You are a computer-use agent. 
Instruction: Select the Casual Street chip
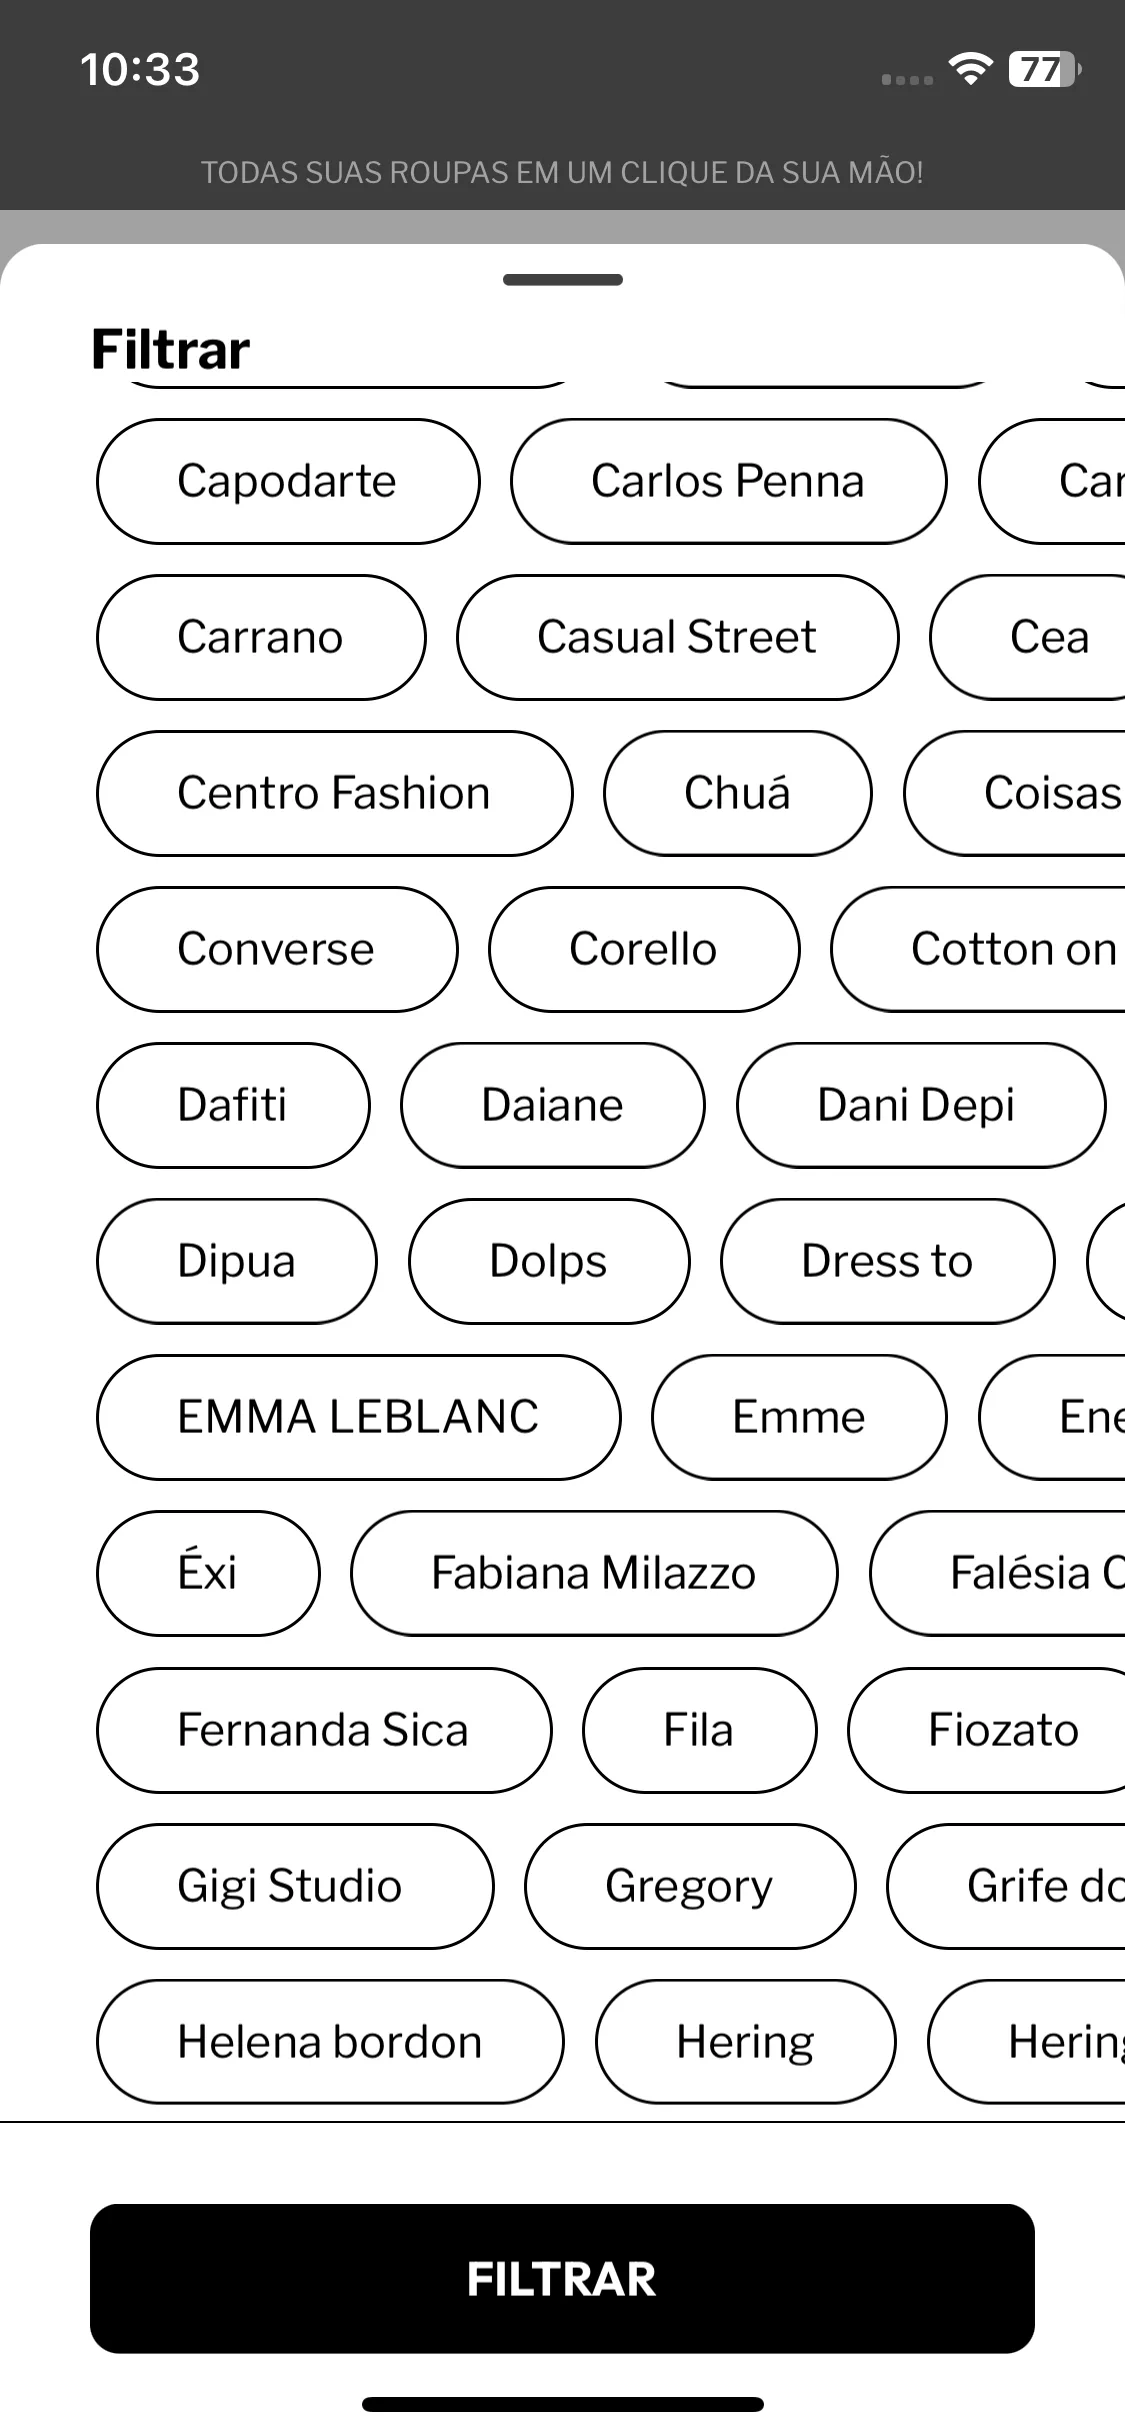click(x=677, y=637)
